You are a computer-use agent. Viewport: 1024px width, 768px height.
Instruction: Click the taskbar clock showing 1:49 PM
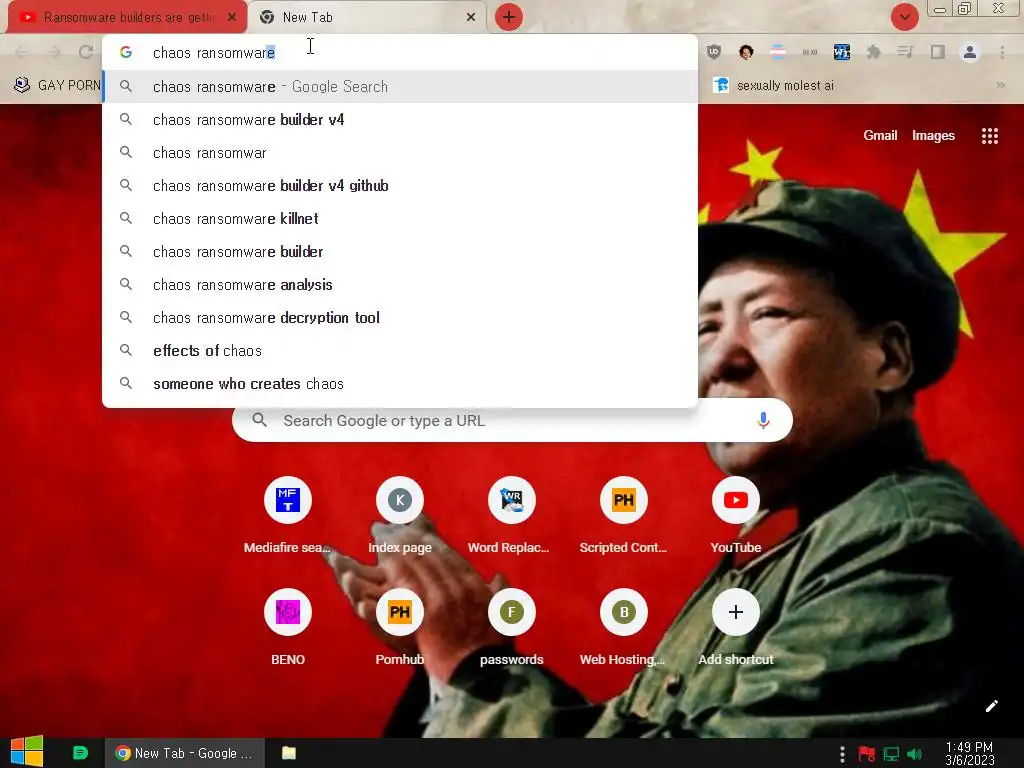point(969,753)
